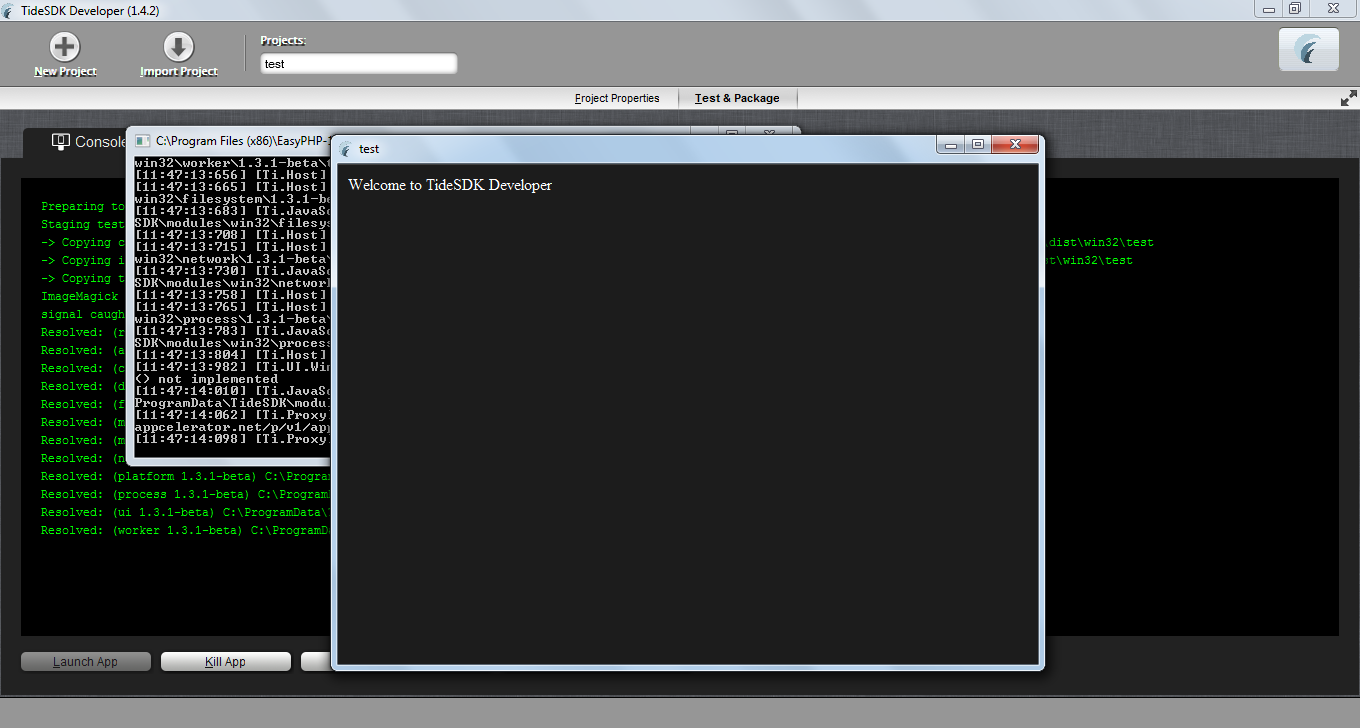Click the 'signal caugh' console line

(83, 314)
